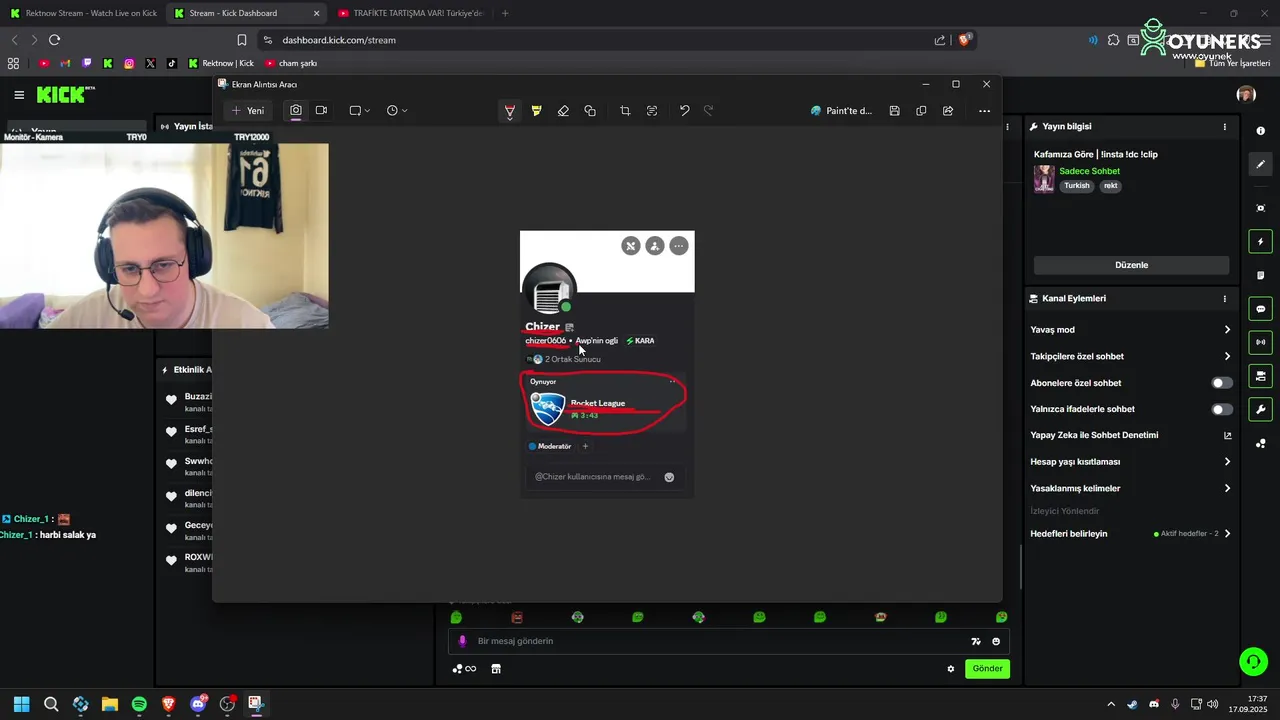Viewport: 1280px width, 720px height.
Task: Click the lightning bolt sidebar icon
Action: click(1260, 242)
